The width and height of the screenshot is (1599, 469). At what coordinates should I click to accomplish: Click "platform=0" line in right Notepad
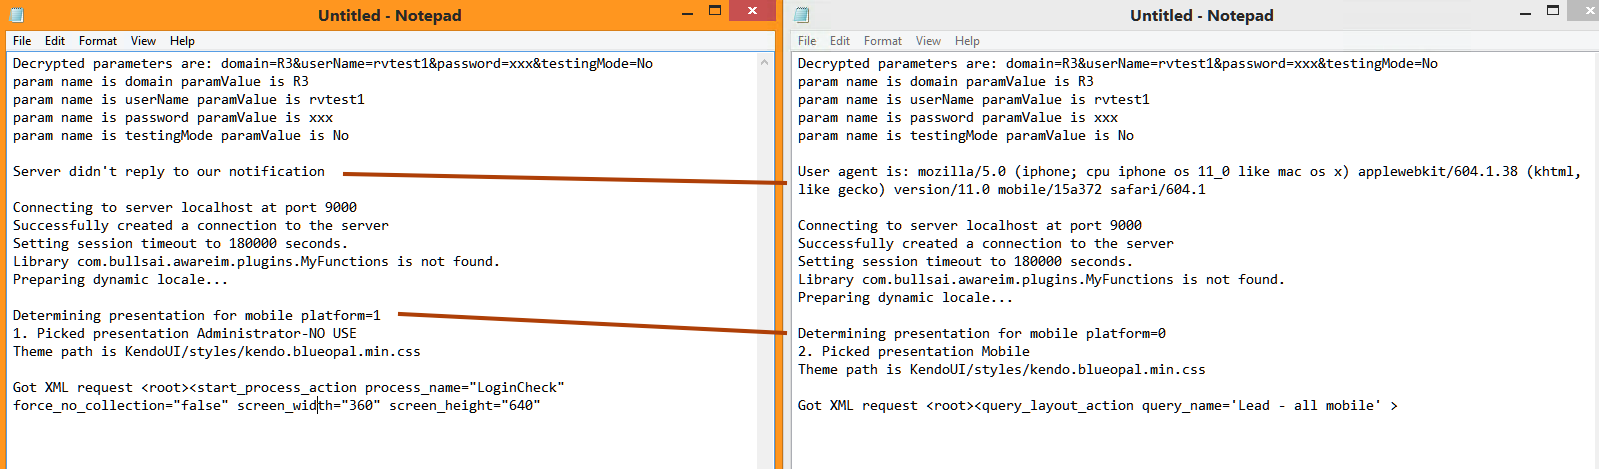pyautogui.click(x=982, y=333)
